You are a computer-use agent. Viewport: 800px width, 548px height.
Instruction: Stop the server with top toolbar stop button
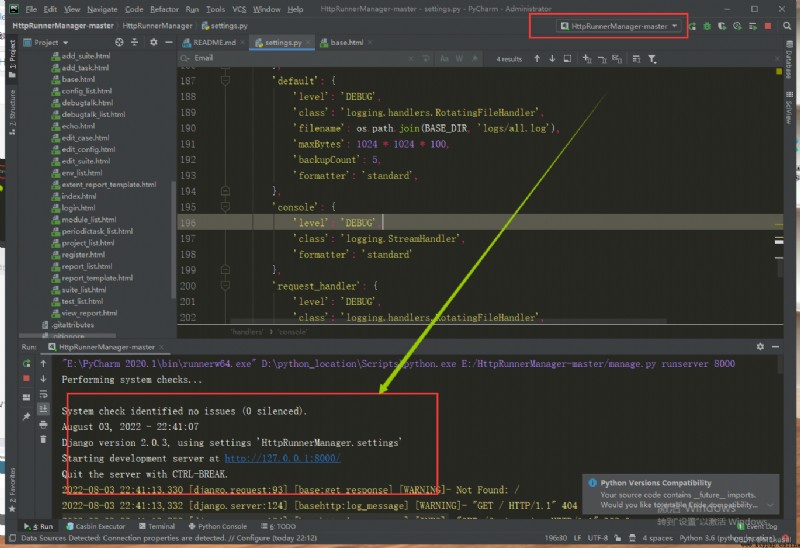tap(768, 26)
